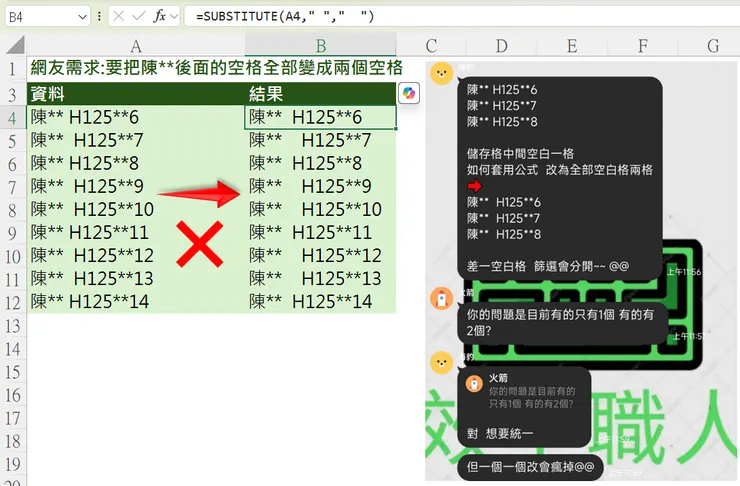Select row 3 header
Viewport: 740px width, 486px height.
pos(13,94)
